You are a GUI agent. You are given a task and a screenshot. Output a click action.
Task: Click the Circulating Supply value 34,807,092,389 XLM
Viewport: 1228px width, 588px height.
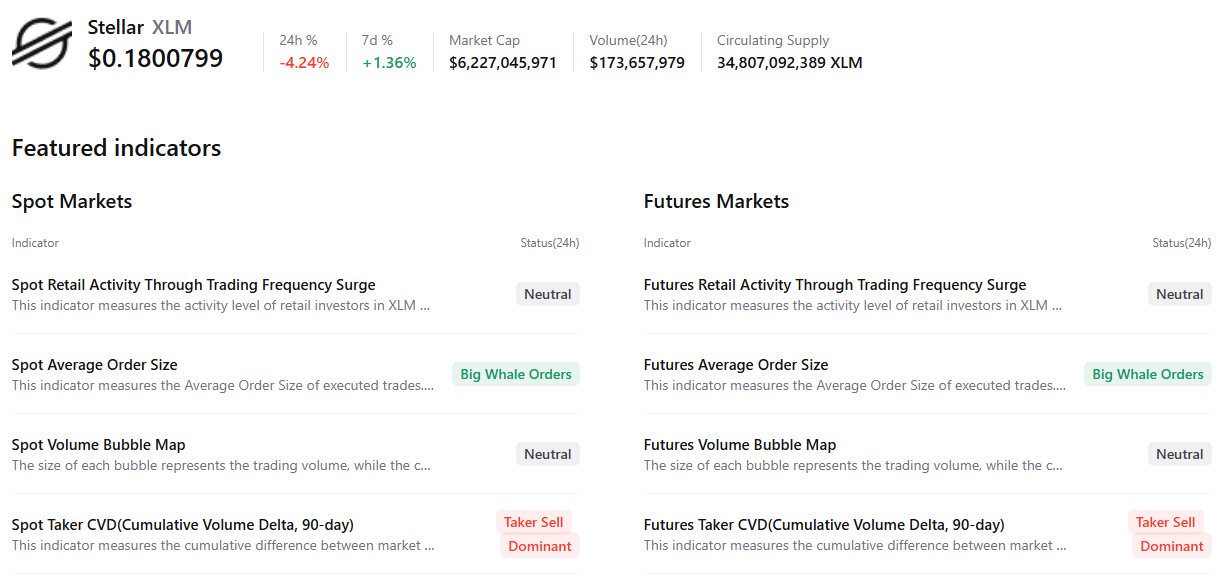[789, 63]
